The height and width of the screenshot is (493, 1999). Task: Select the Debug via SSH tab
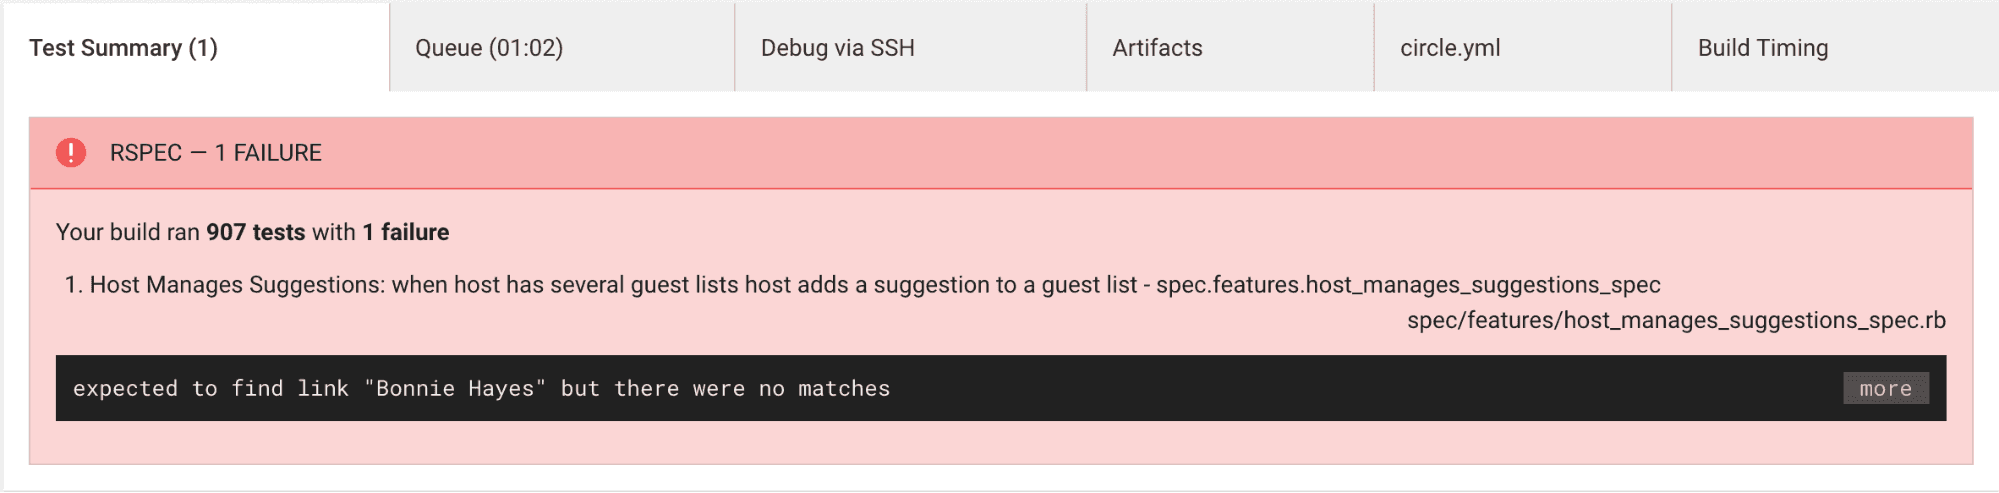tap(837, 48)
